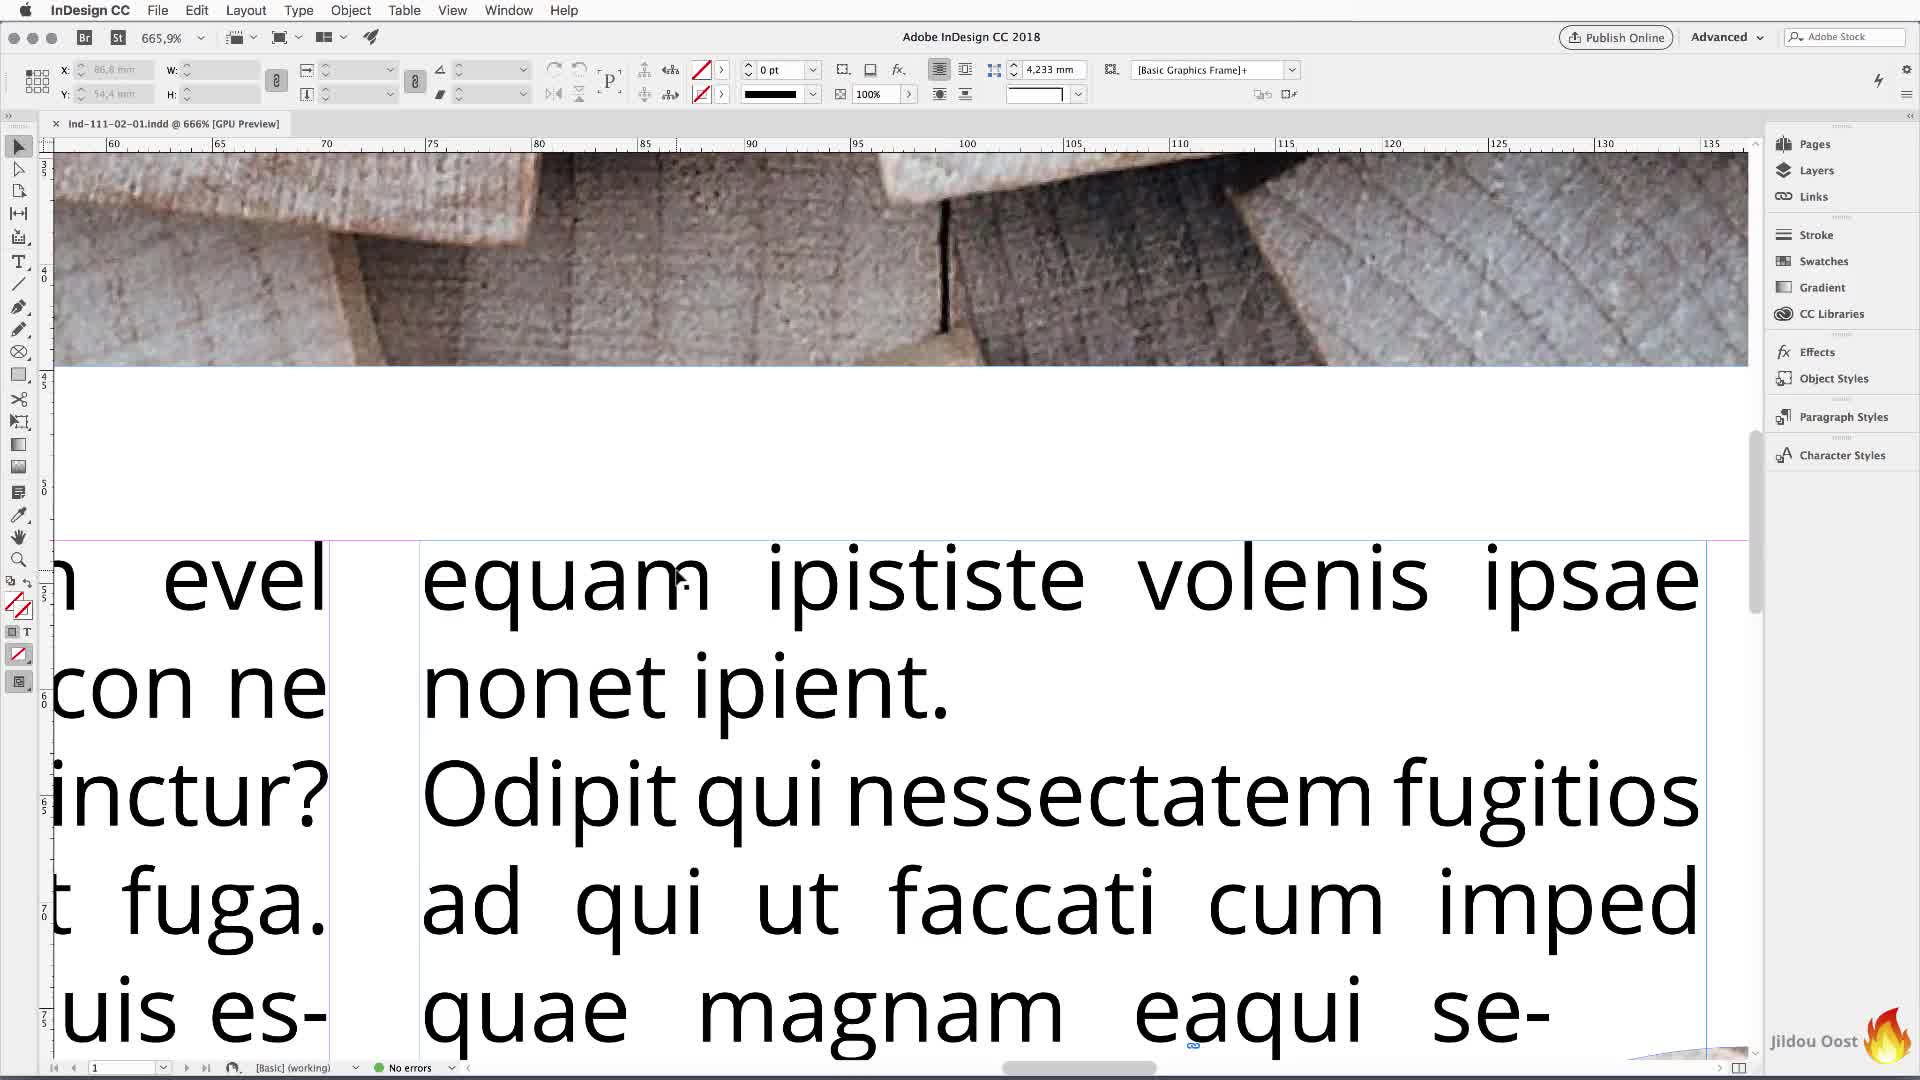
Task: Open Adobe Stock via St icon
Action: [118, 37]
